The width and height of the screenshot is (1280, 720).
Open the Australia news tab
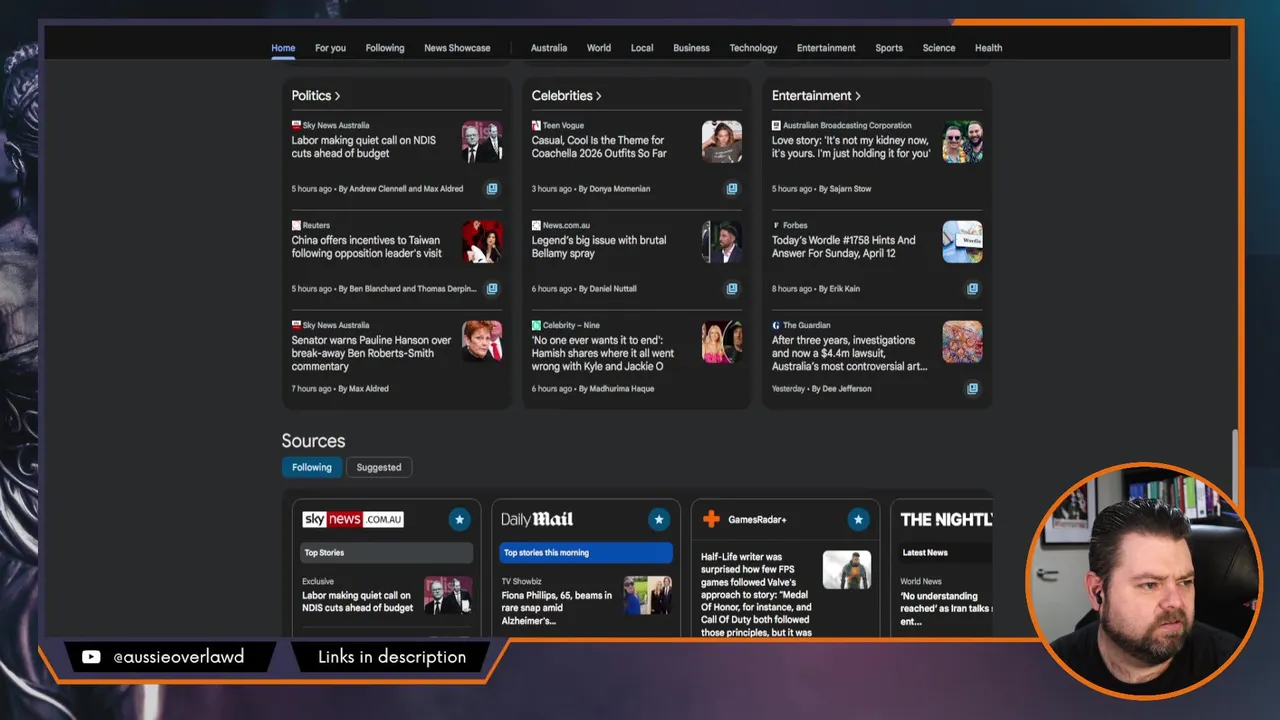[549, 48]
